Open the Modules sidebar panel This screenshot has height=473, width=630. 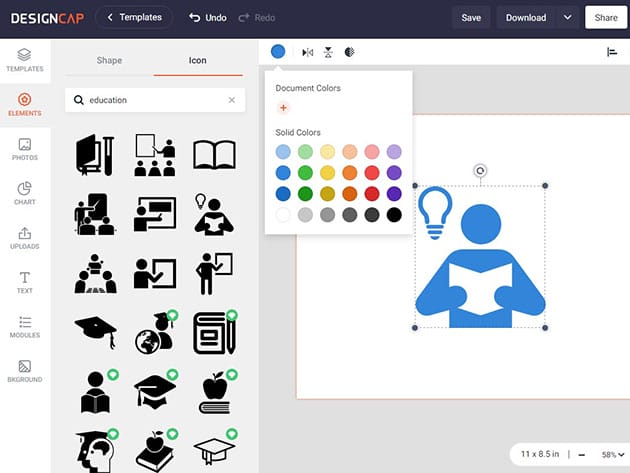coord(24,326)
